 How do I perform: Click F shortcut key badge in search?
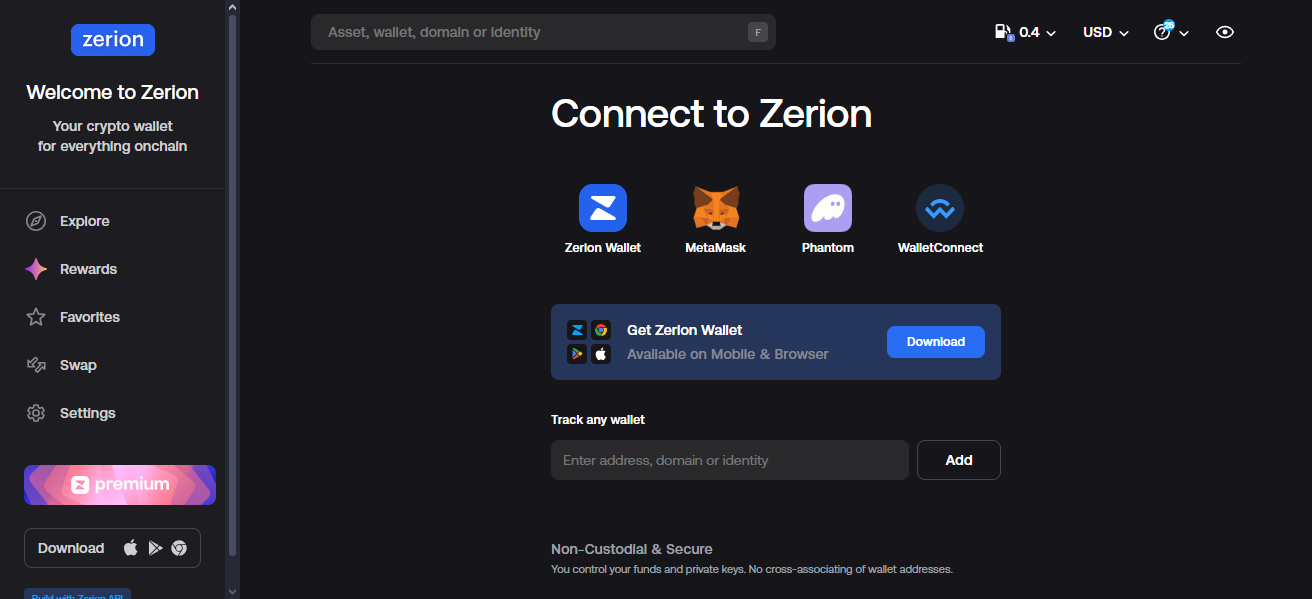click(x=758, y=33)
